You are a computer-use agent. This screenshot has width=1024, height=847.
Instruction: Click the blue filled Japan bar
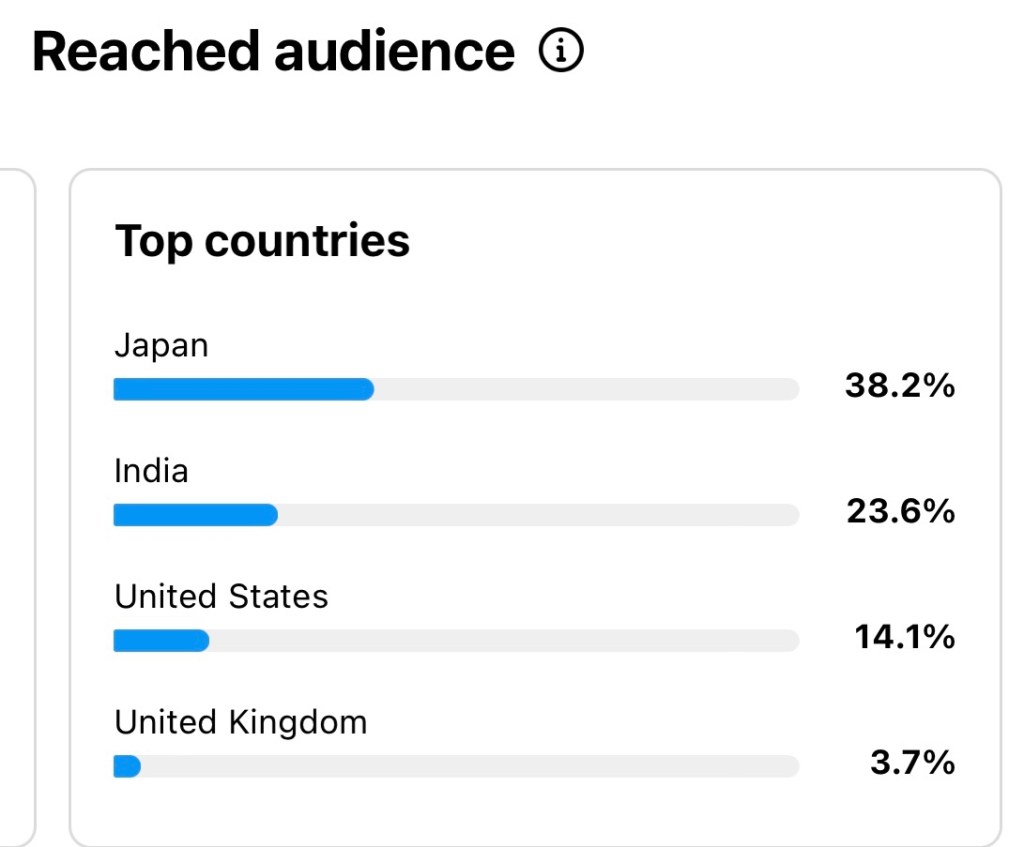point(243,390)
